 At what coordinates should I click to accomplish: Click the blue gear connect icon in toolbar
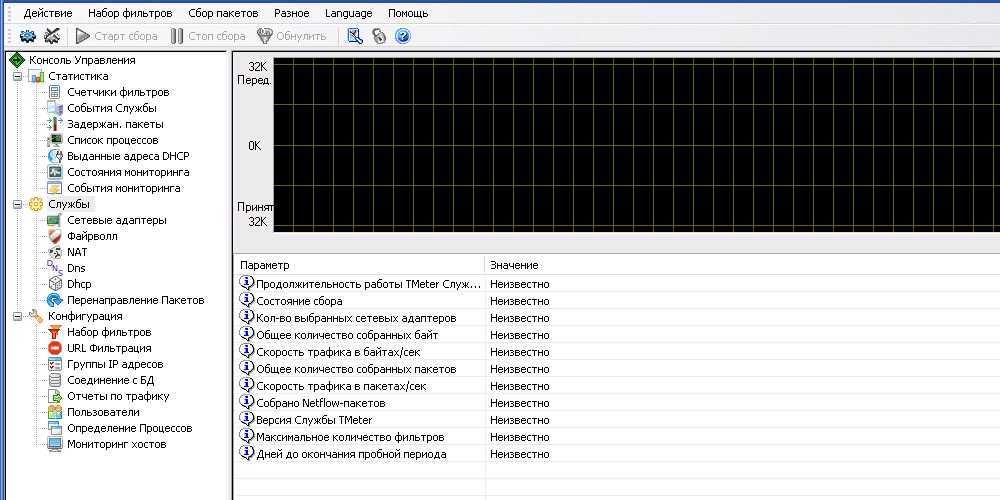(x=28, y=36)
